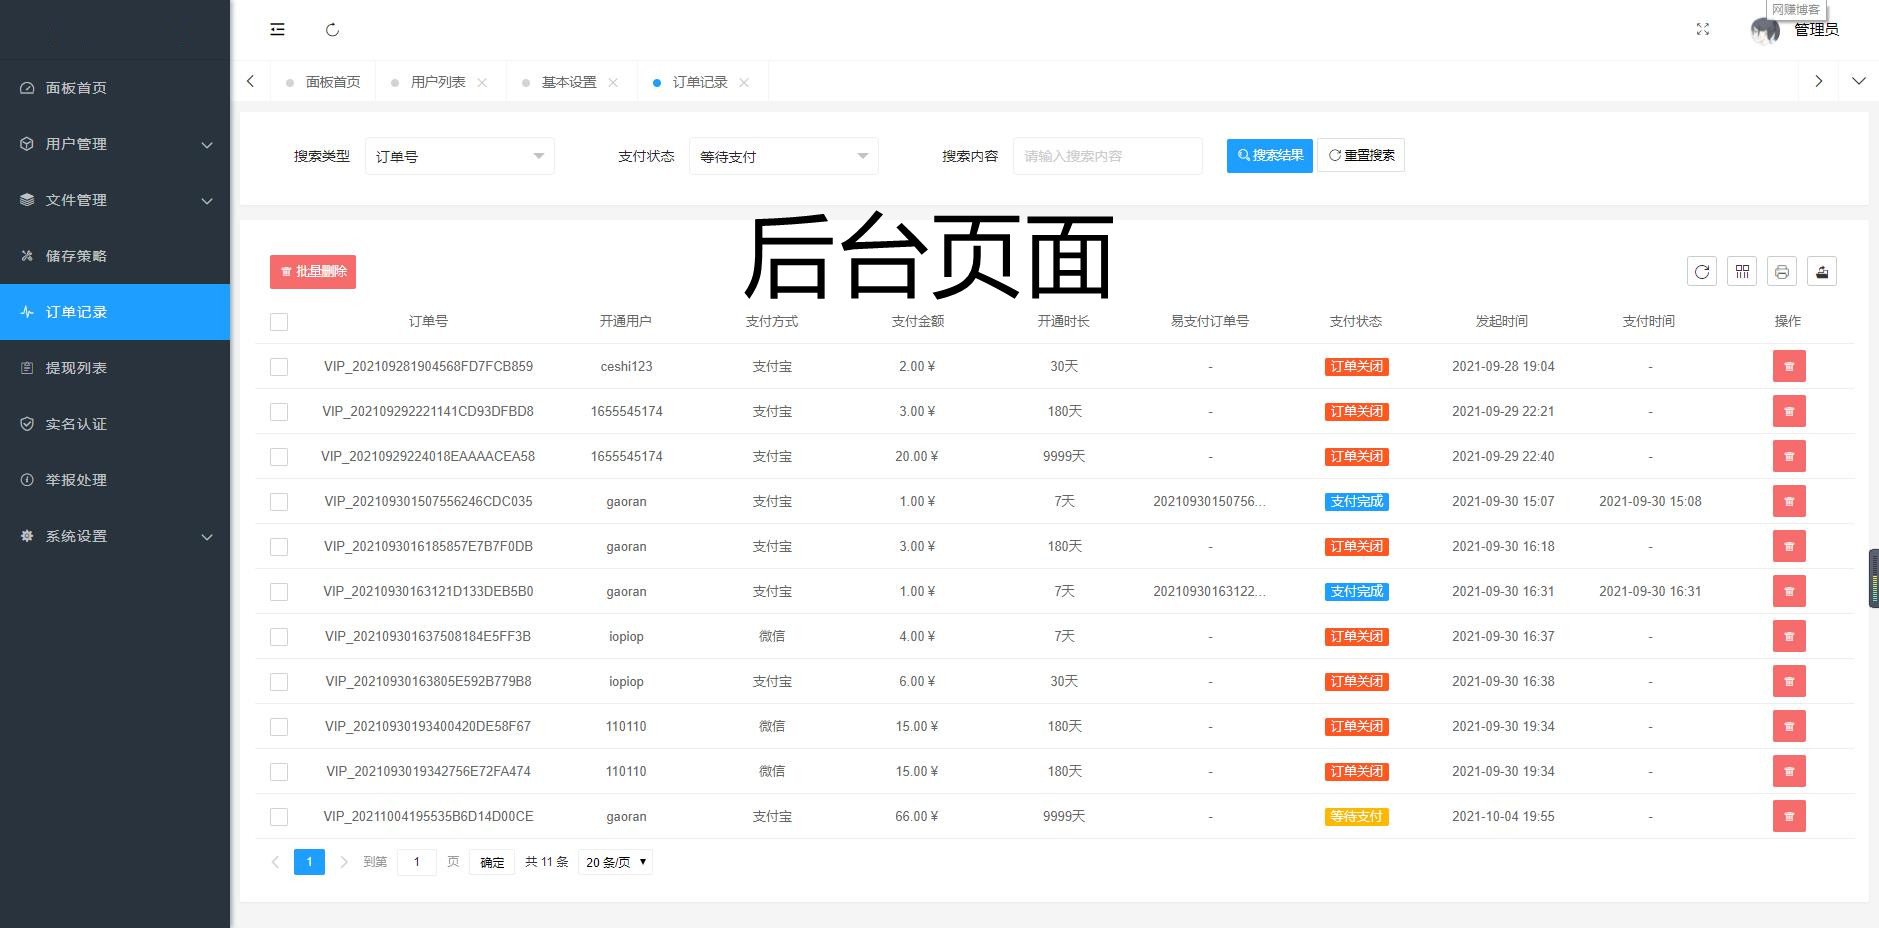Delete order VIP_202109301637508184E5FF3B
The image size is (1879, 928).
[x=1789, y=636]
